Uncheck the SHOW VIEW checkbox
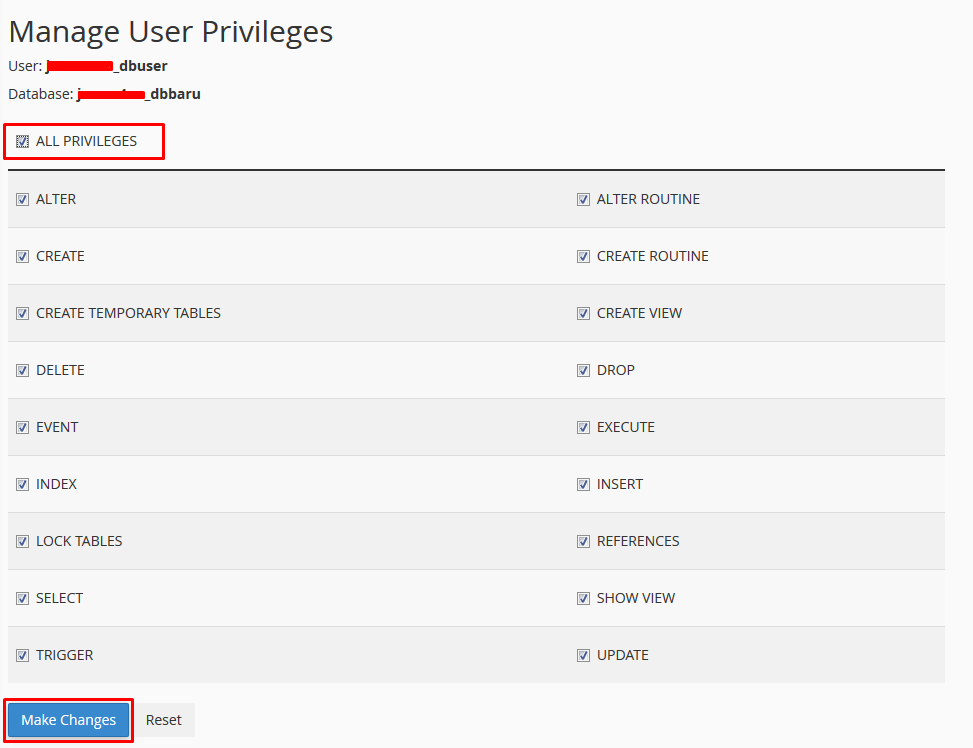Screen dimensions: 973x748 583,599
